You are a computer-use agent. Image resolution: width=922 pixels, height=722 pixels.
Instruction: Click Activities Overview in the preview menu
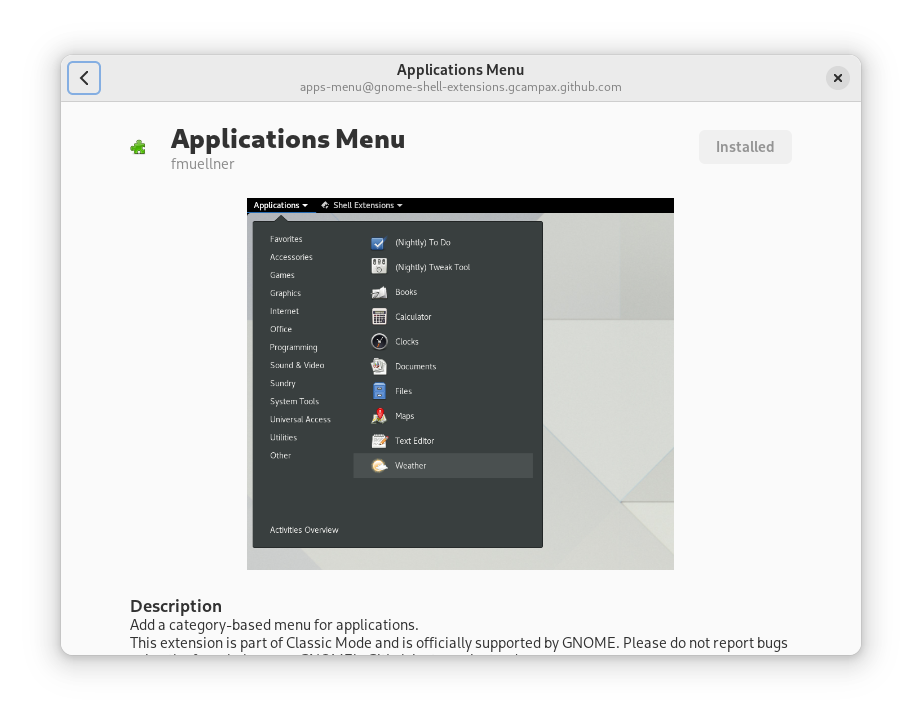[x=304, y=530]
